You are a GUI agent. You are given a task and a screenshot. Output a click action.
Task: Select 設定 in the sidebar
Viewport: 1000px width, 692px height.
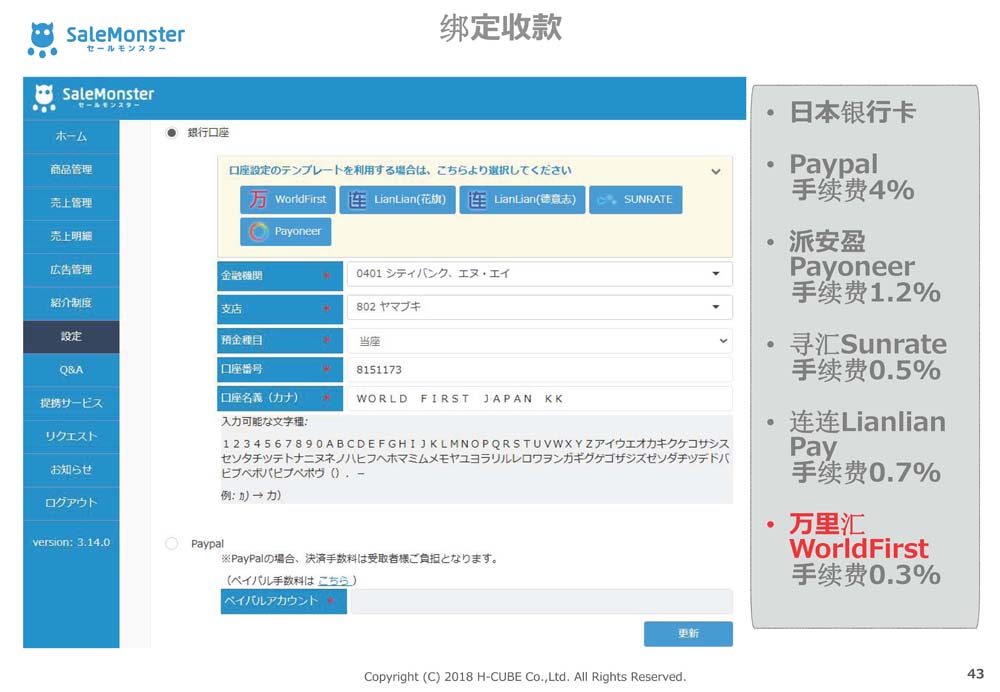point(71,337)
